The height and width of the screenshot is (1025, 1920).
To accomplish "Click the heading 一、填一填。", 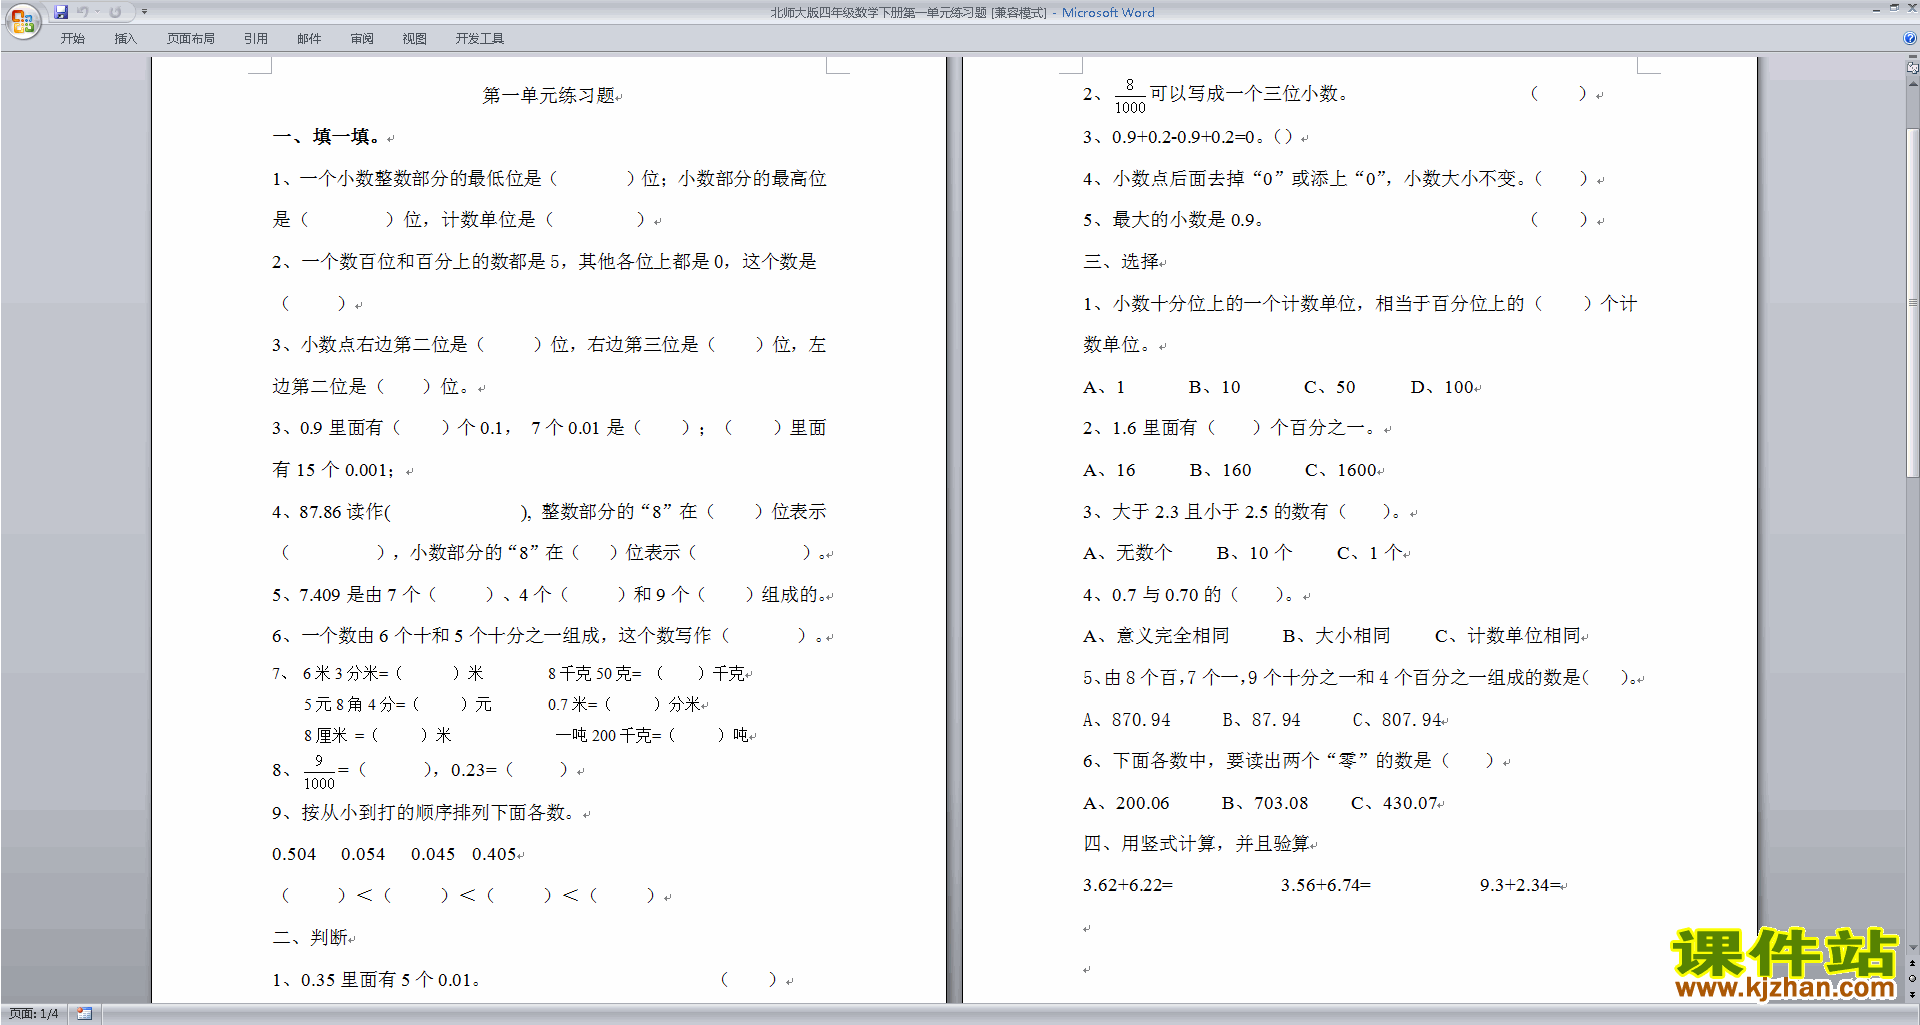I will [329, 137].
